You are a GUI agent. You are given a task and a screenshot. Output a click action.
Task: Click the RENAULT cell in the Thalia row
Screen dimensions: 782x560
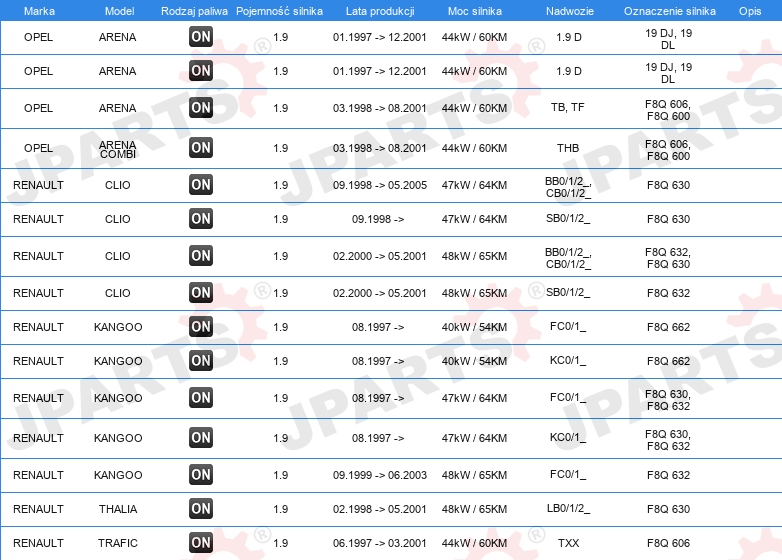click(x=38, y=509)
